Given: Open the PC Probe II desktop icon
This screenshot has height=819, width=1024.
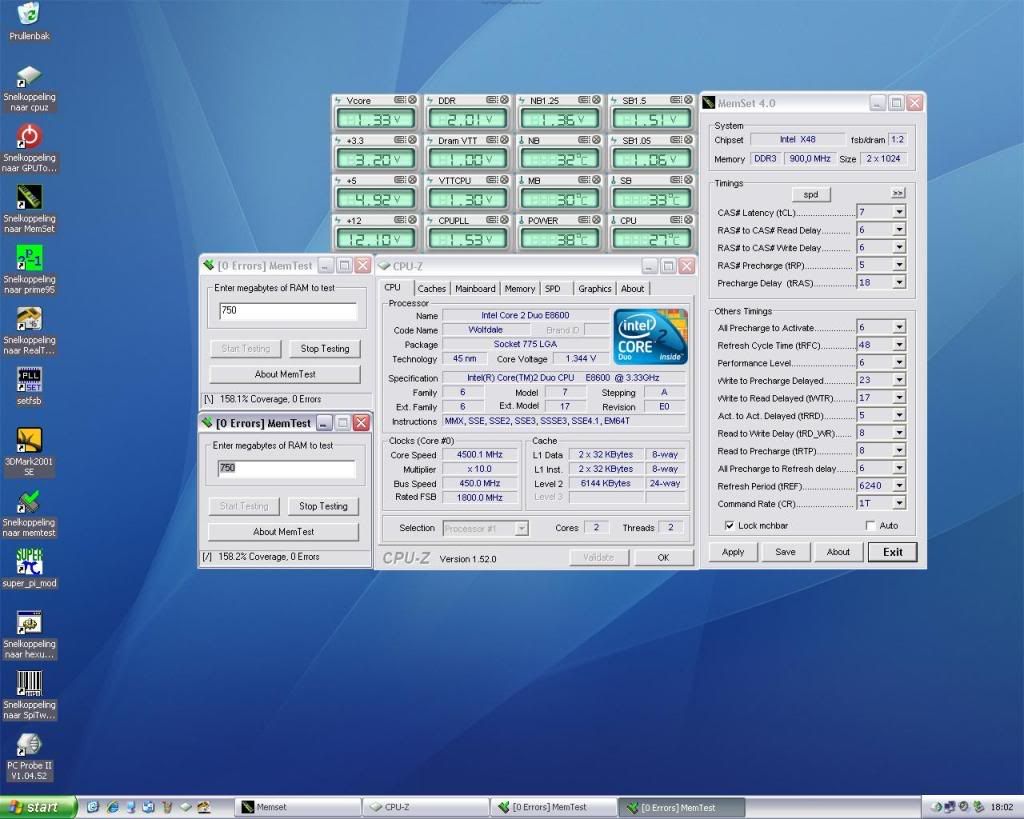Looking at the screenshot, I should click(29, 744).
